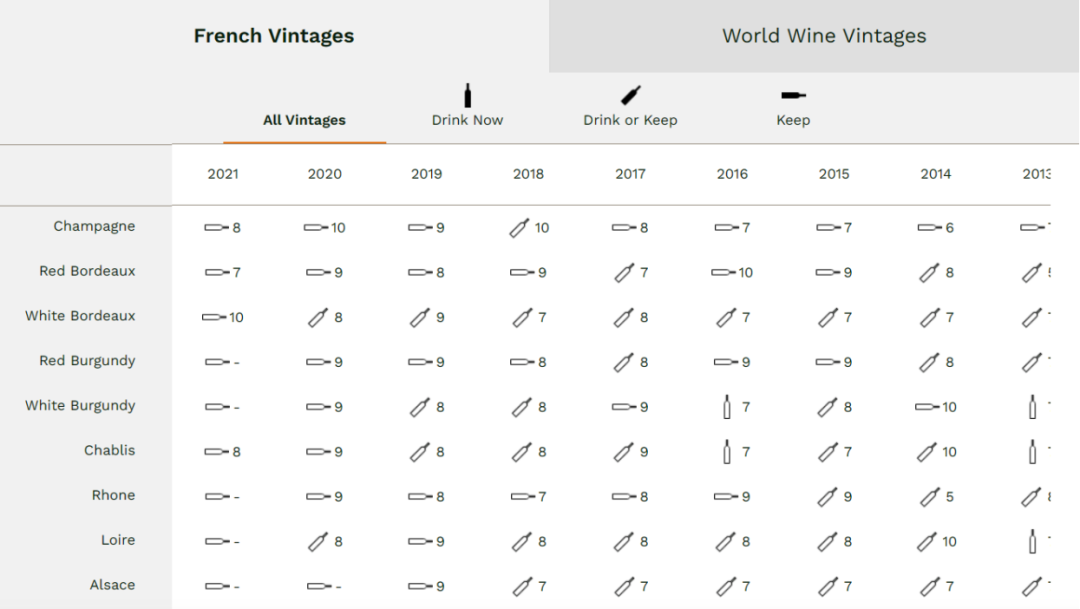Click the 2019 vintage column header
Screen dimensions: 1080x609
click(426, 174)
